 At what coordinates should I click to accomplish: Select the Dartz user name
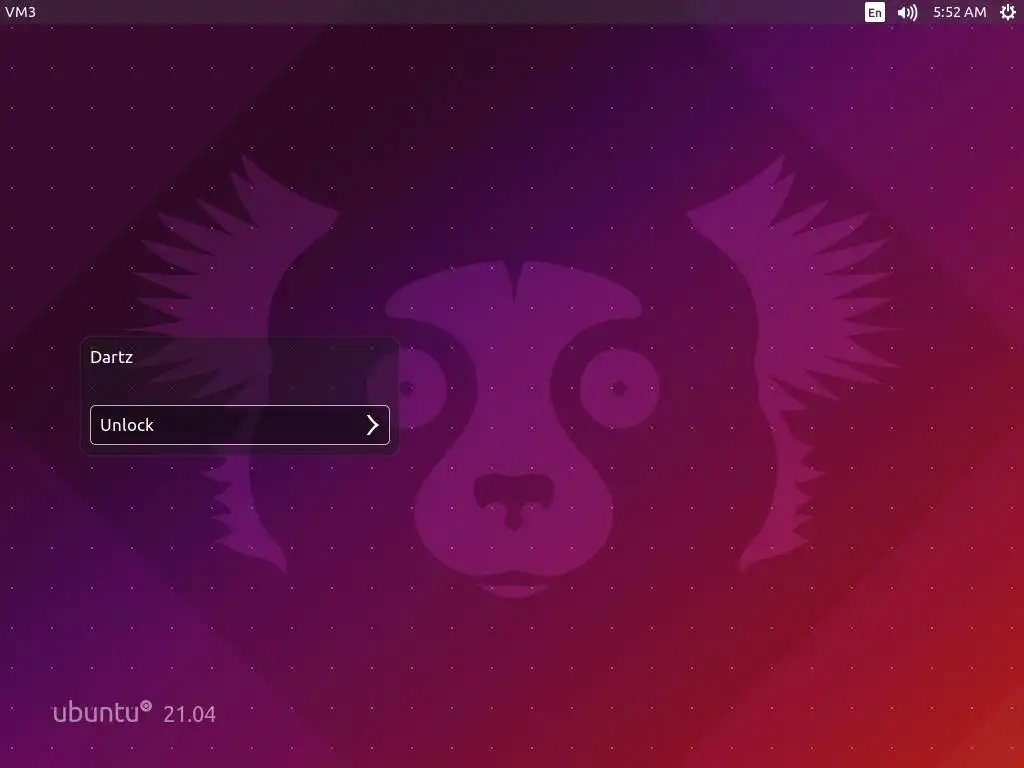pyautogui.click(x=112, y=357)
